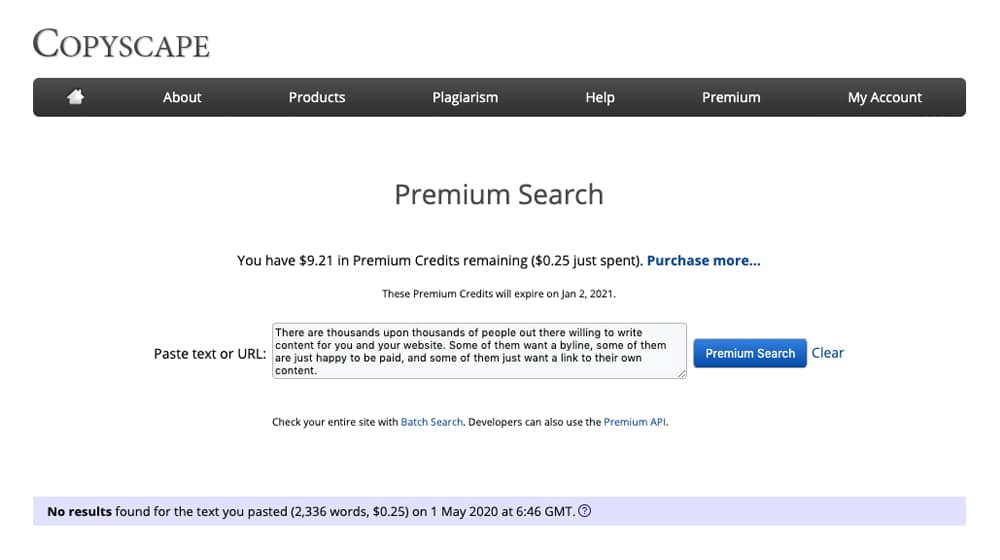The image size is (1000, 560).
Task: Go to the Plagiarism section
Action: (x=465, y=97)
